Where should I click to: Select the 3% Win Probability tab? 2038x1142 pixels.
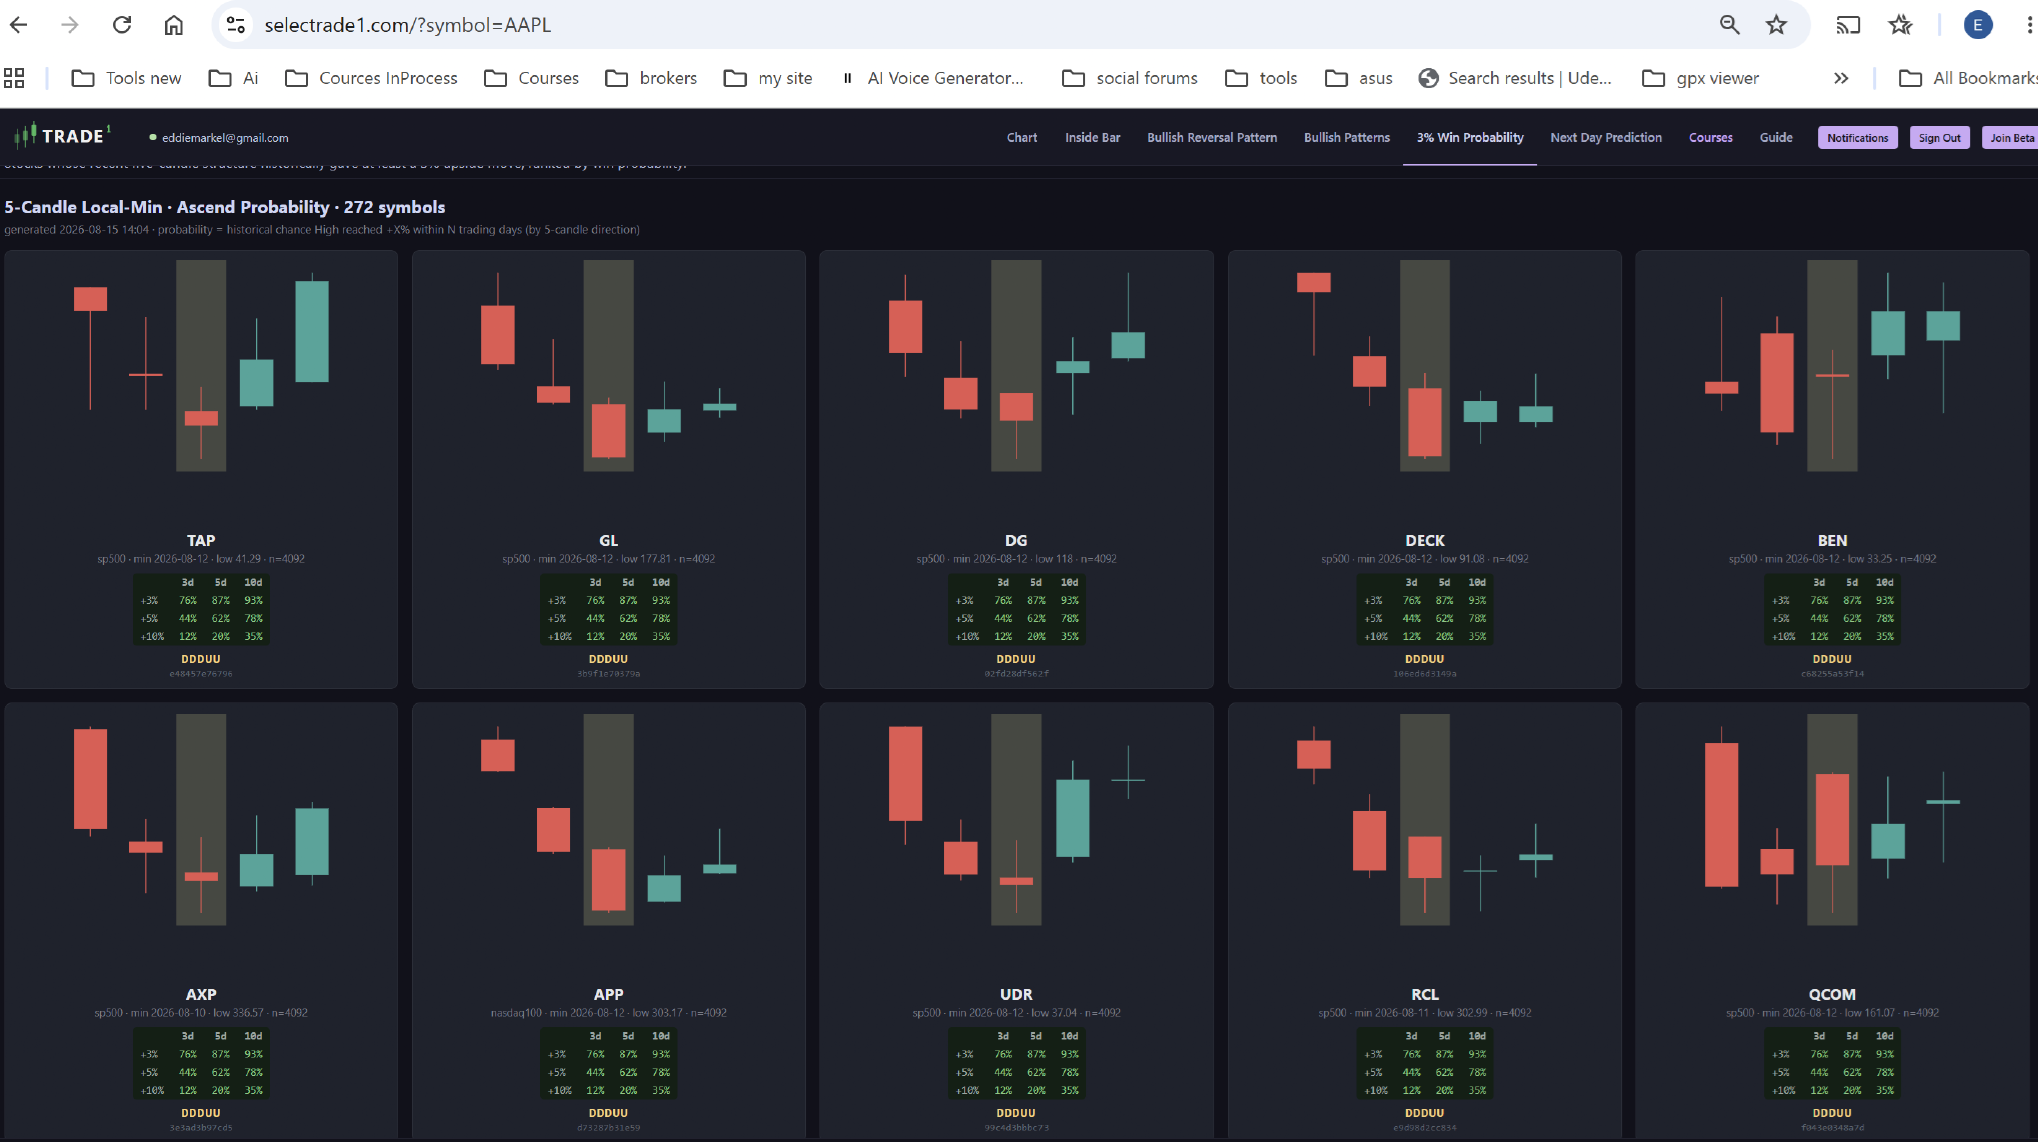tap(1470, 138)
